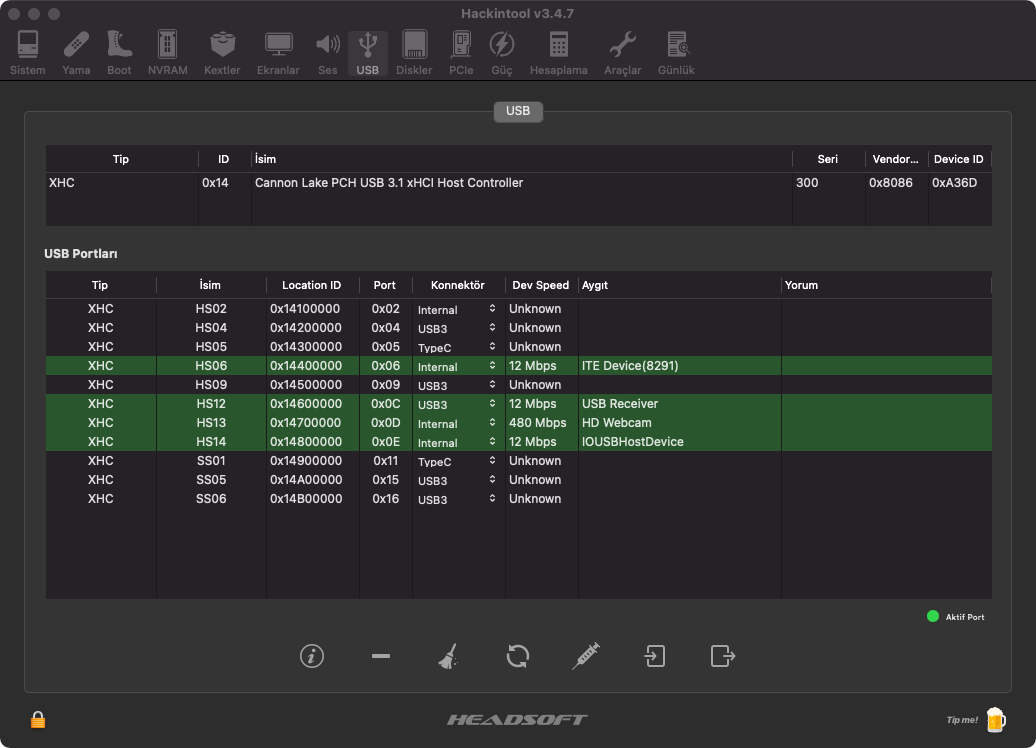Click the orange lock icon
The image size is (1036, 748).
click(38, 719)
